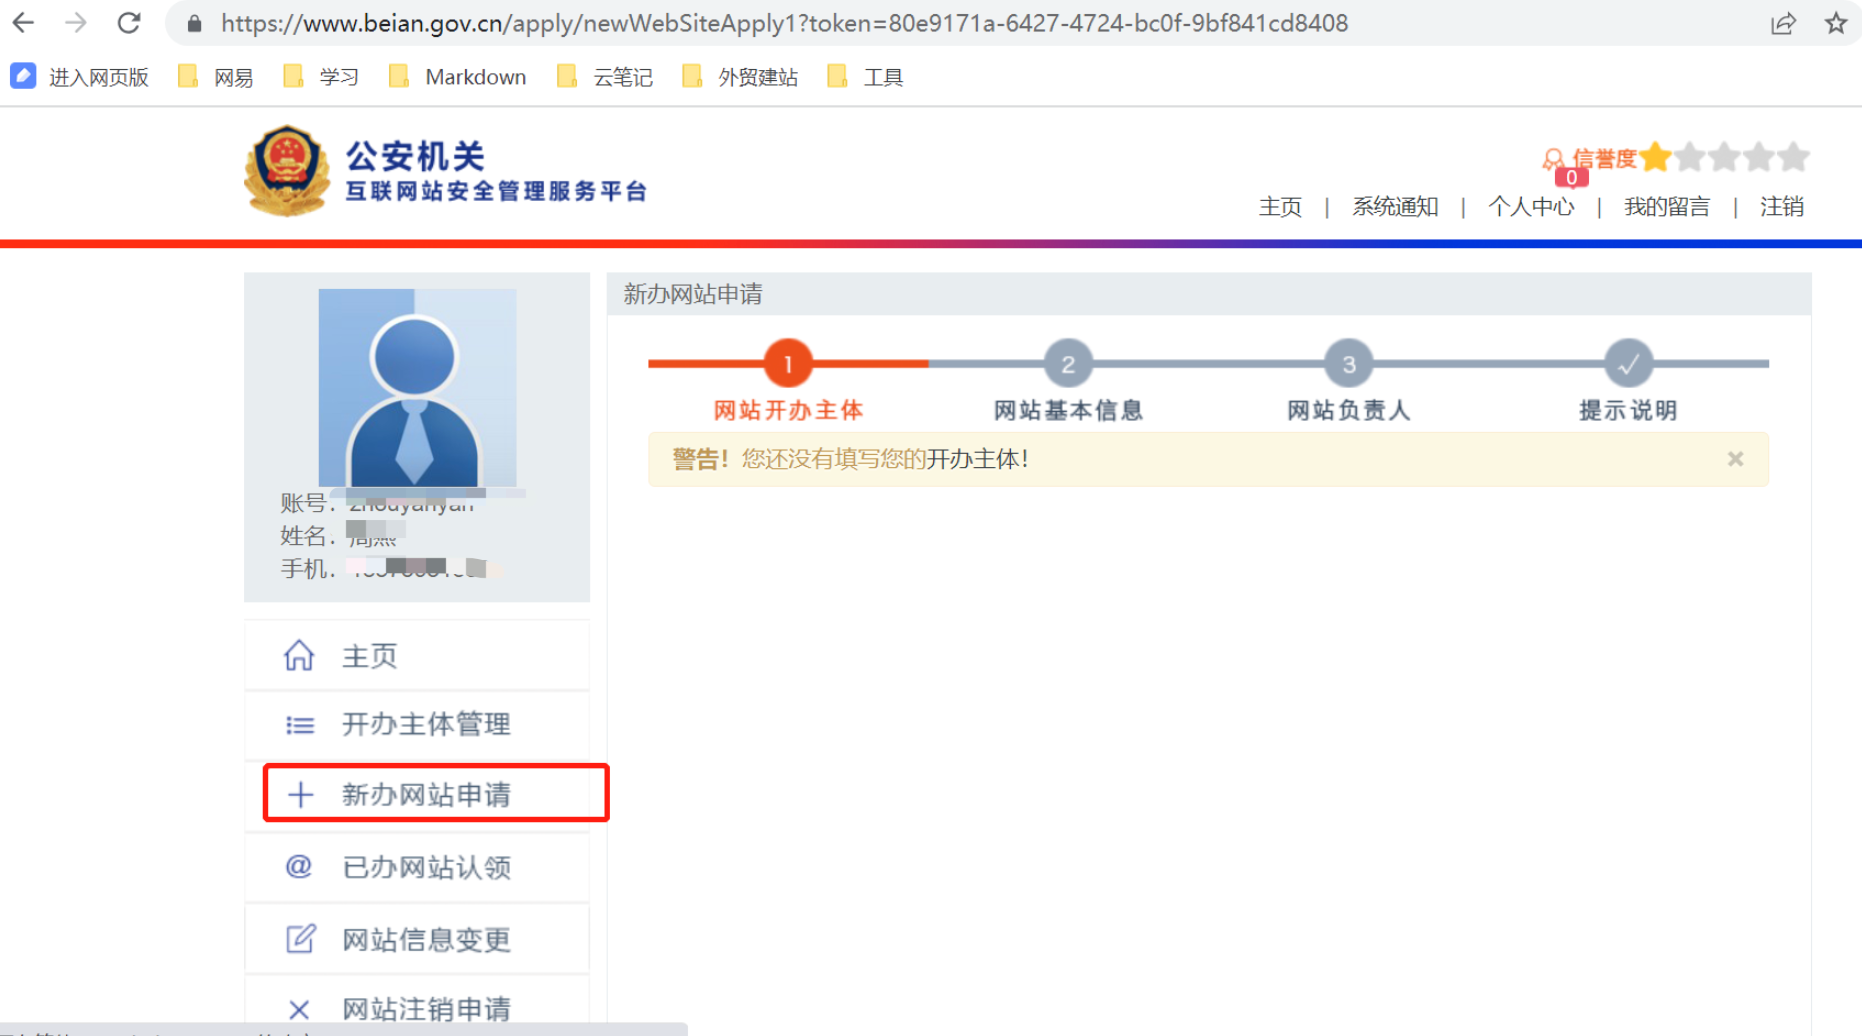Open the 外贸建站 bookmark folder
Image resolution: width=1862 pixels, height=1036 pixels.
740,77
